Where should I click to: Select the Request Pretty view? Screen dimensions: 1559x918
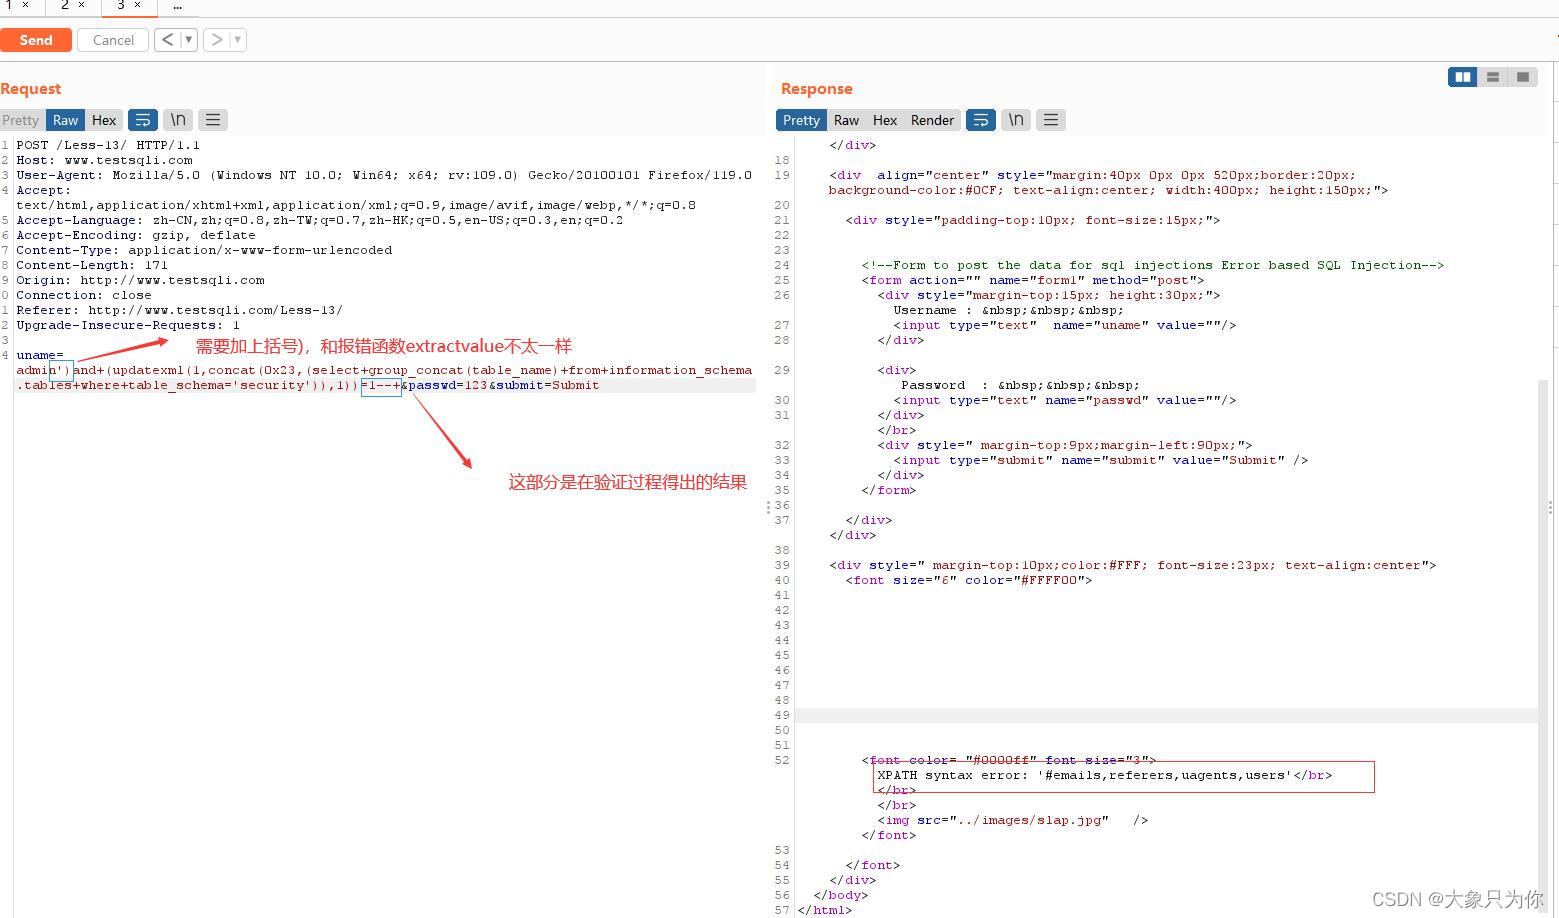pos(20,120)
